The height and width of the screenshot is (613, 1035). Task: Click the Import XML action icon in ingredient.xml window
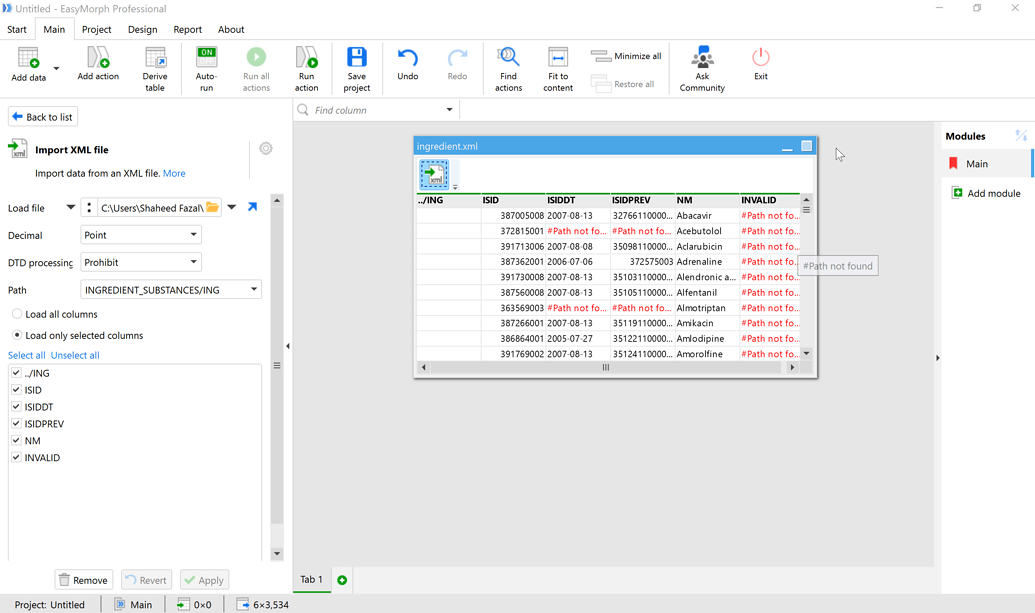point(433,173)
